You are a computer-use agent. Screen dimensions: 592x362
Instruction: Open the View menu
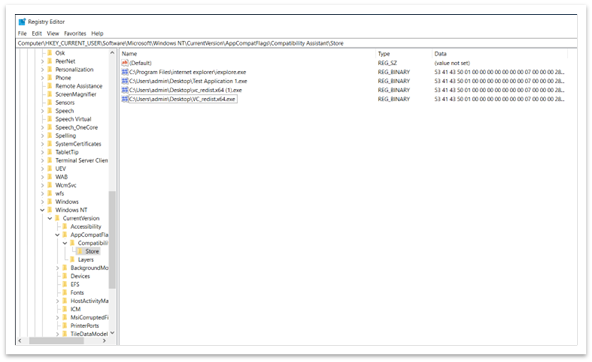point(53,33)
